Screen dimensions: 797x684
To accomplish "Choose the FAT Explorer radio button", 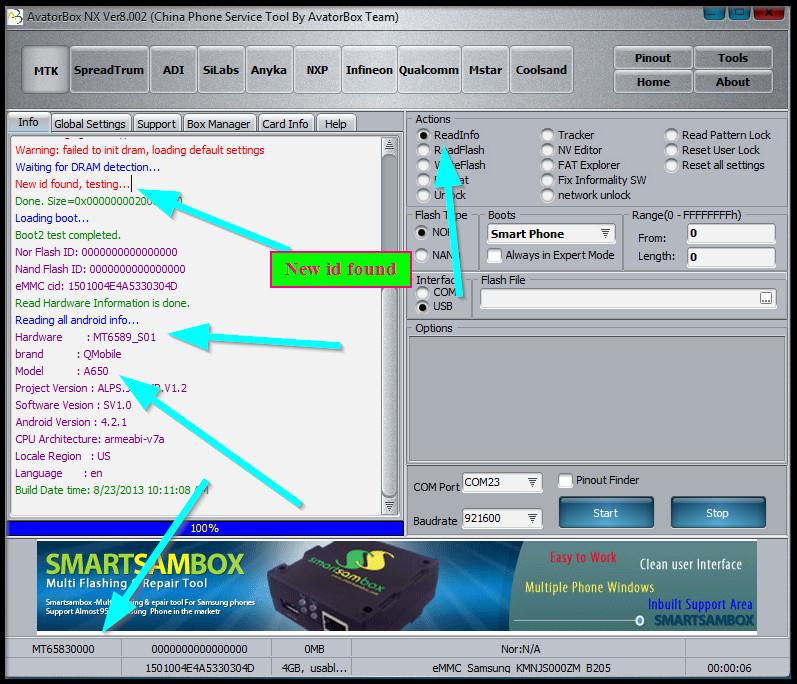I will [x=547, y=165].
